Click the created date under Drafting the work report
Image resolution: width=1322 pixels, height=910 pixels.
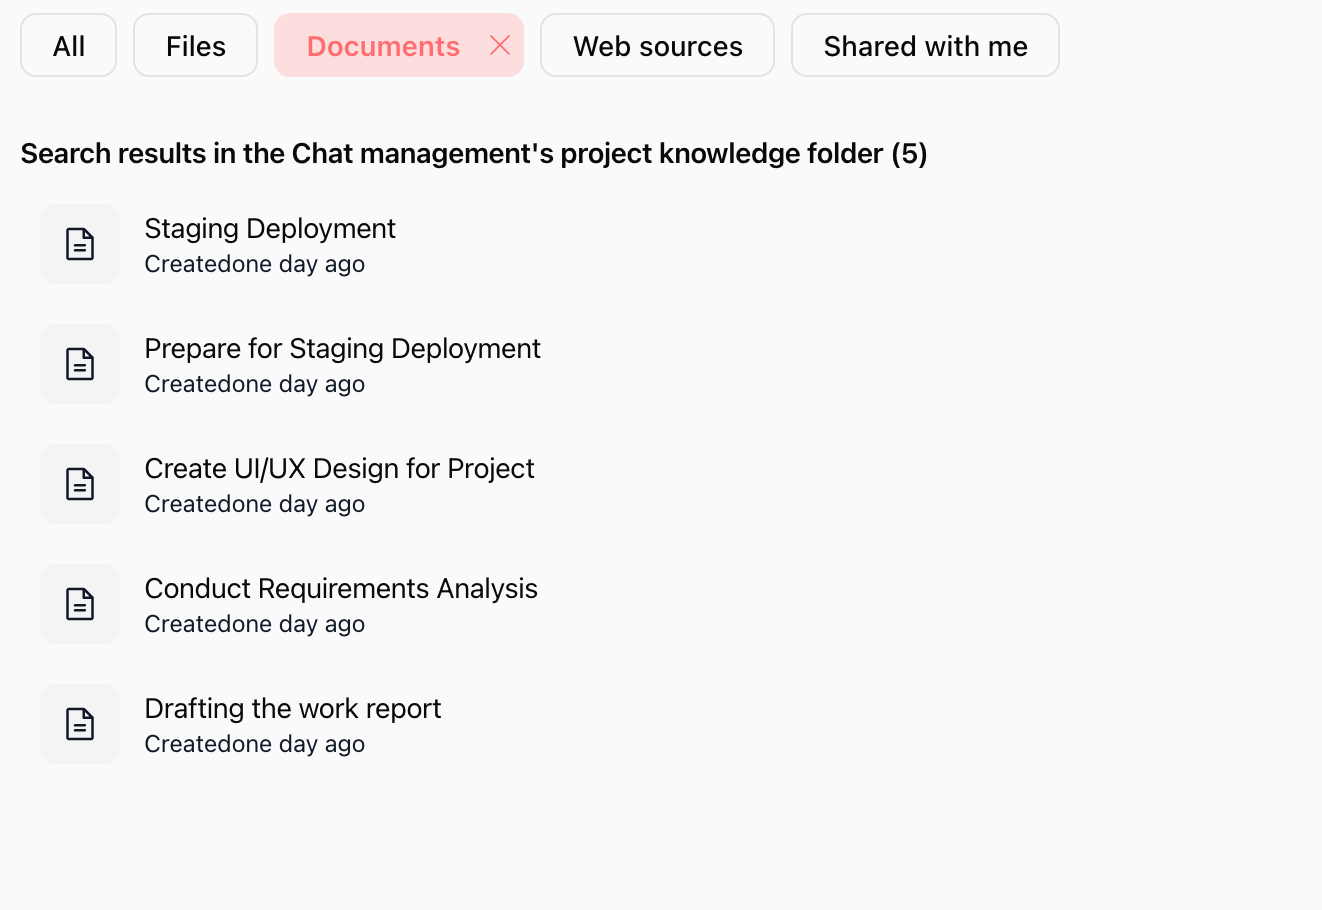click(x=255, y=744)
